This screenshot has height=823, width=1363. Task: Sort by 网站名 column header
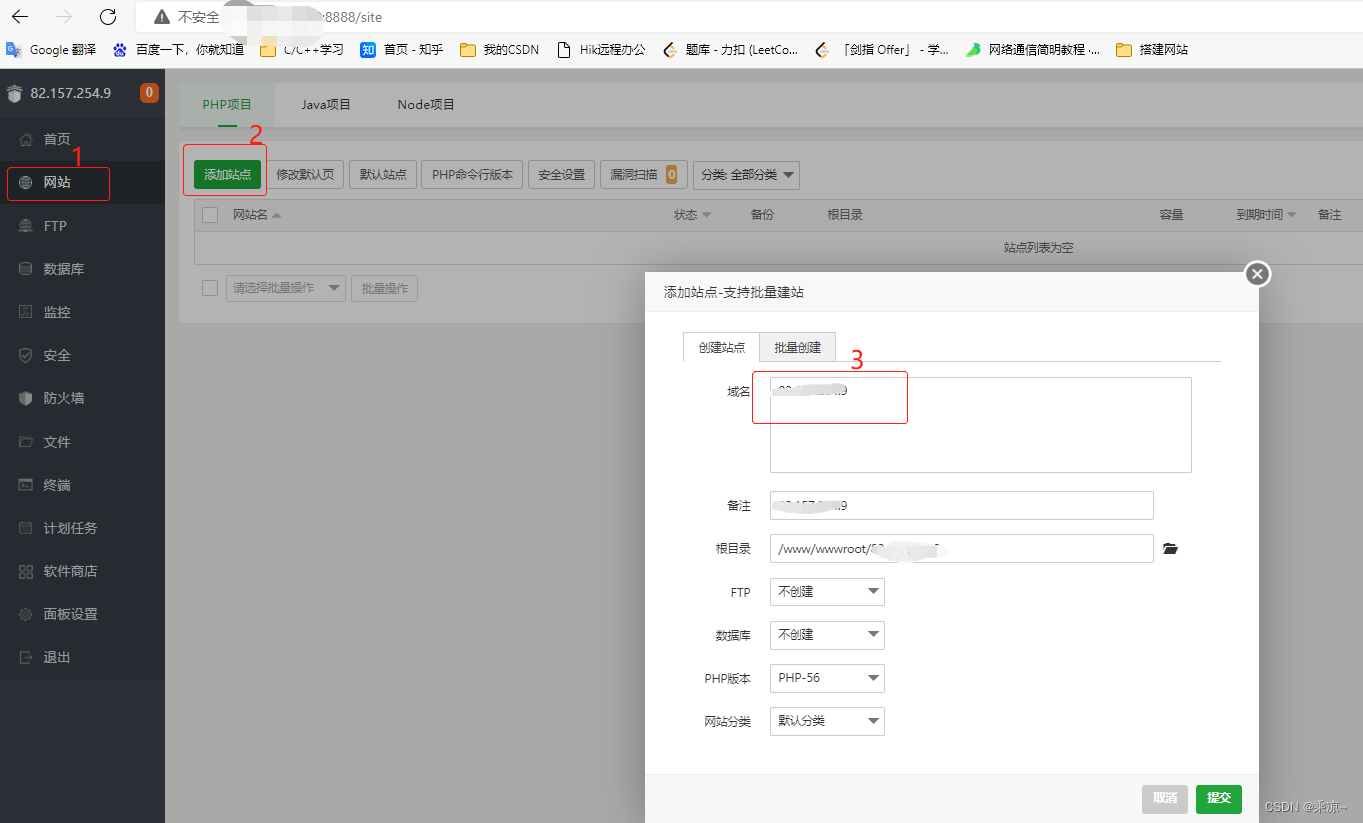click(x=256, y=215)
